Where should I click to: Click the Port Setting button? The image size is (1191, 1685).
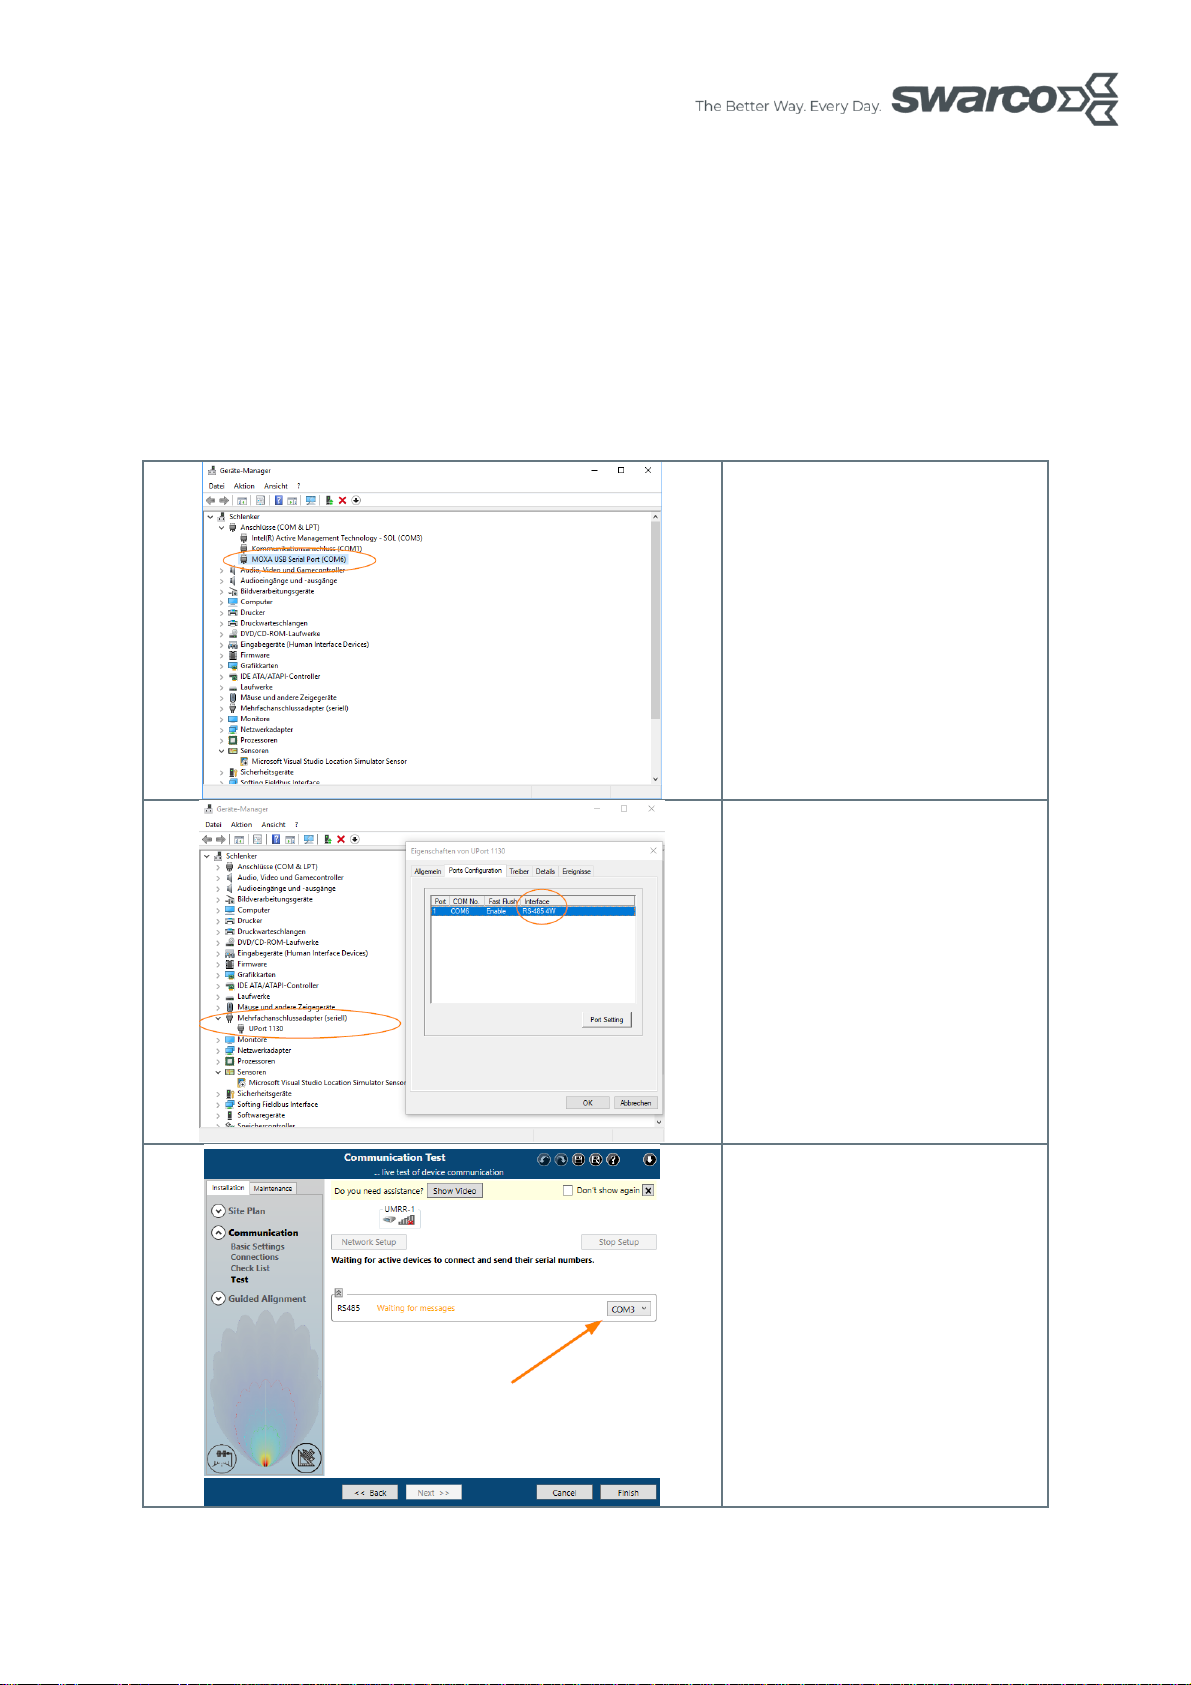click(606, 1020)
